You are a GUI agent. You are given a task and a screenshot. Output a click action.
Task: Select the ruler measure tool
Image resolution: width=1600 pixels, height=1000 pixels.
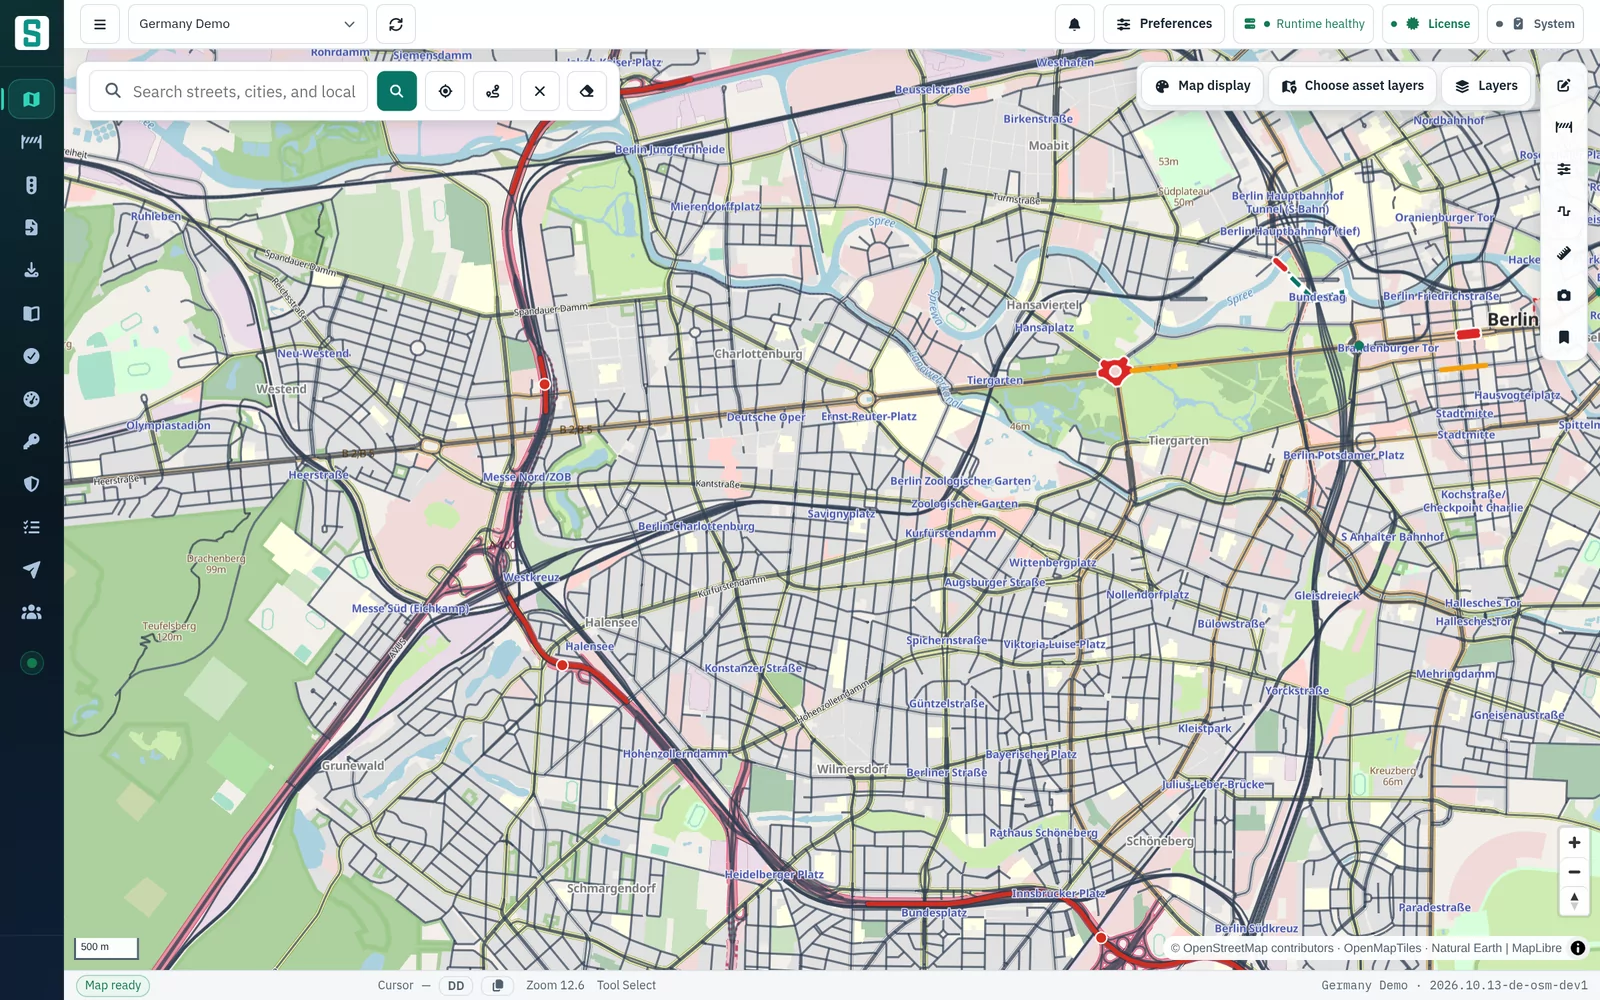pos(1564,253)
